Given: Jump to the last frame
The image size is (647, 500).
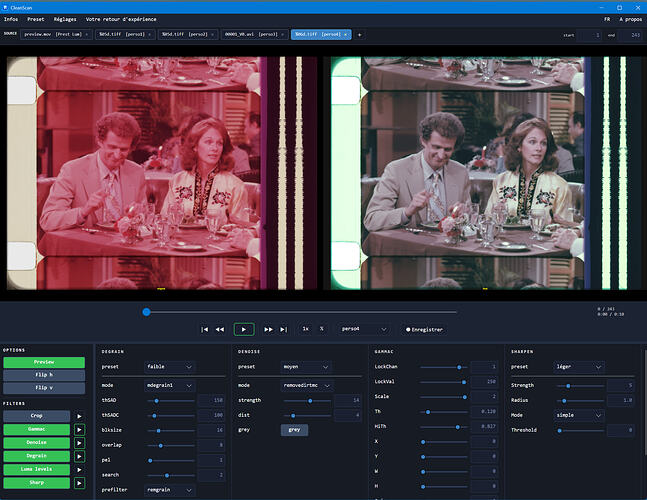Looking at the screenshot, I should click(284, 328).
